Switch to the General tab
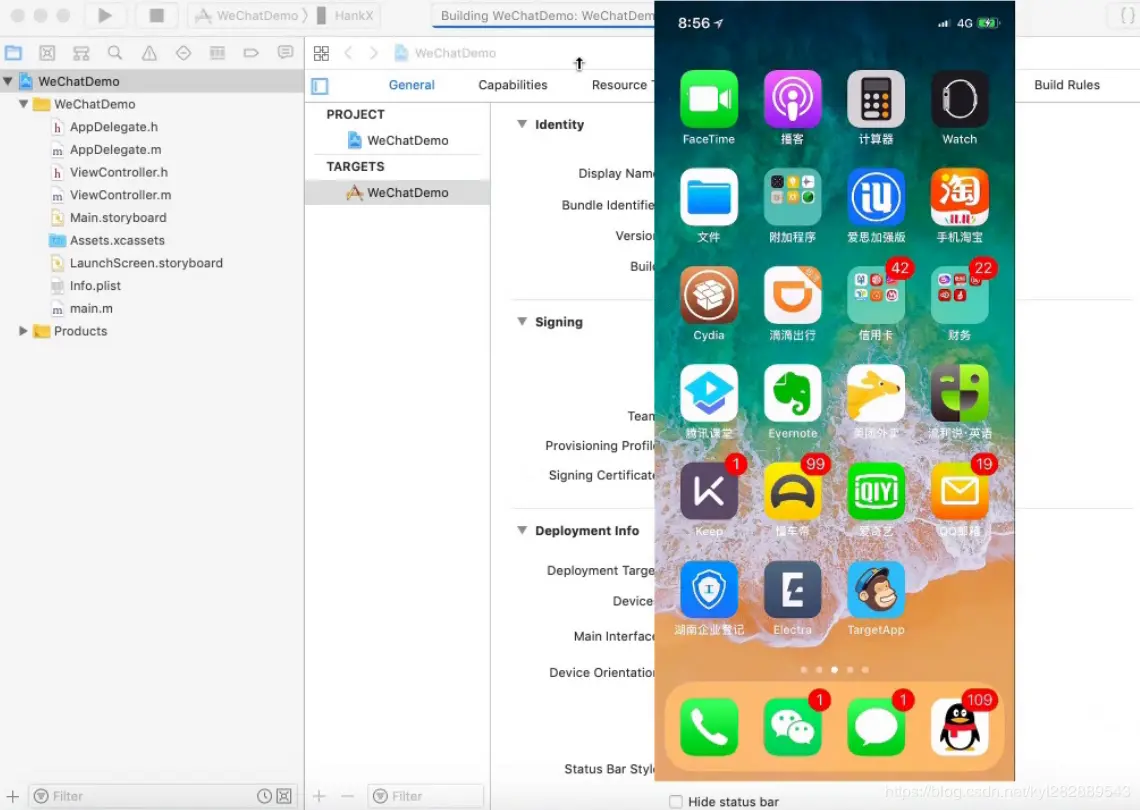Screen dimensions: 1140x810 412,85
